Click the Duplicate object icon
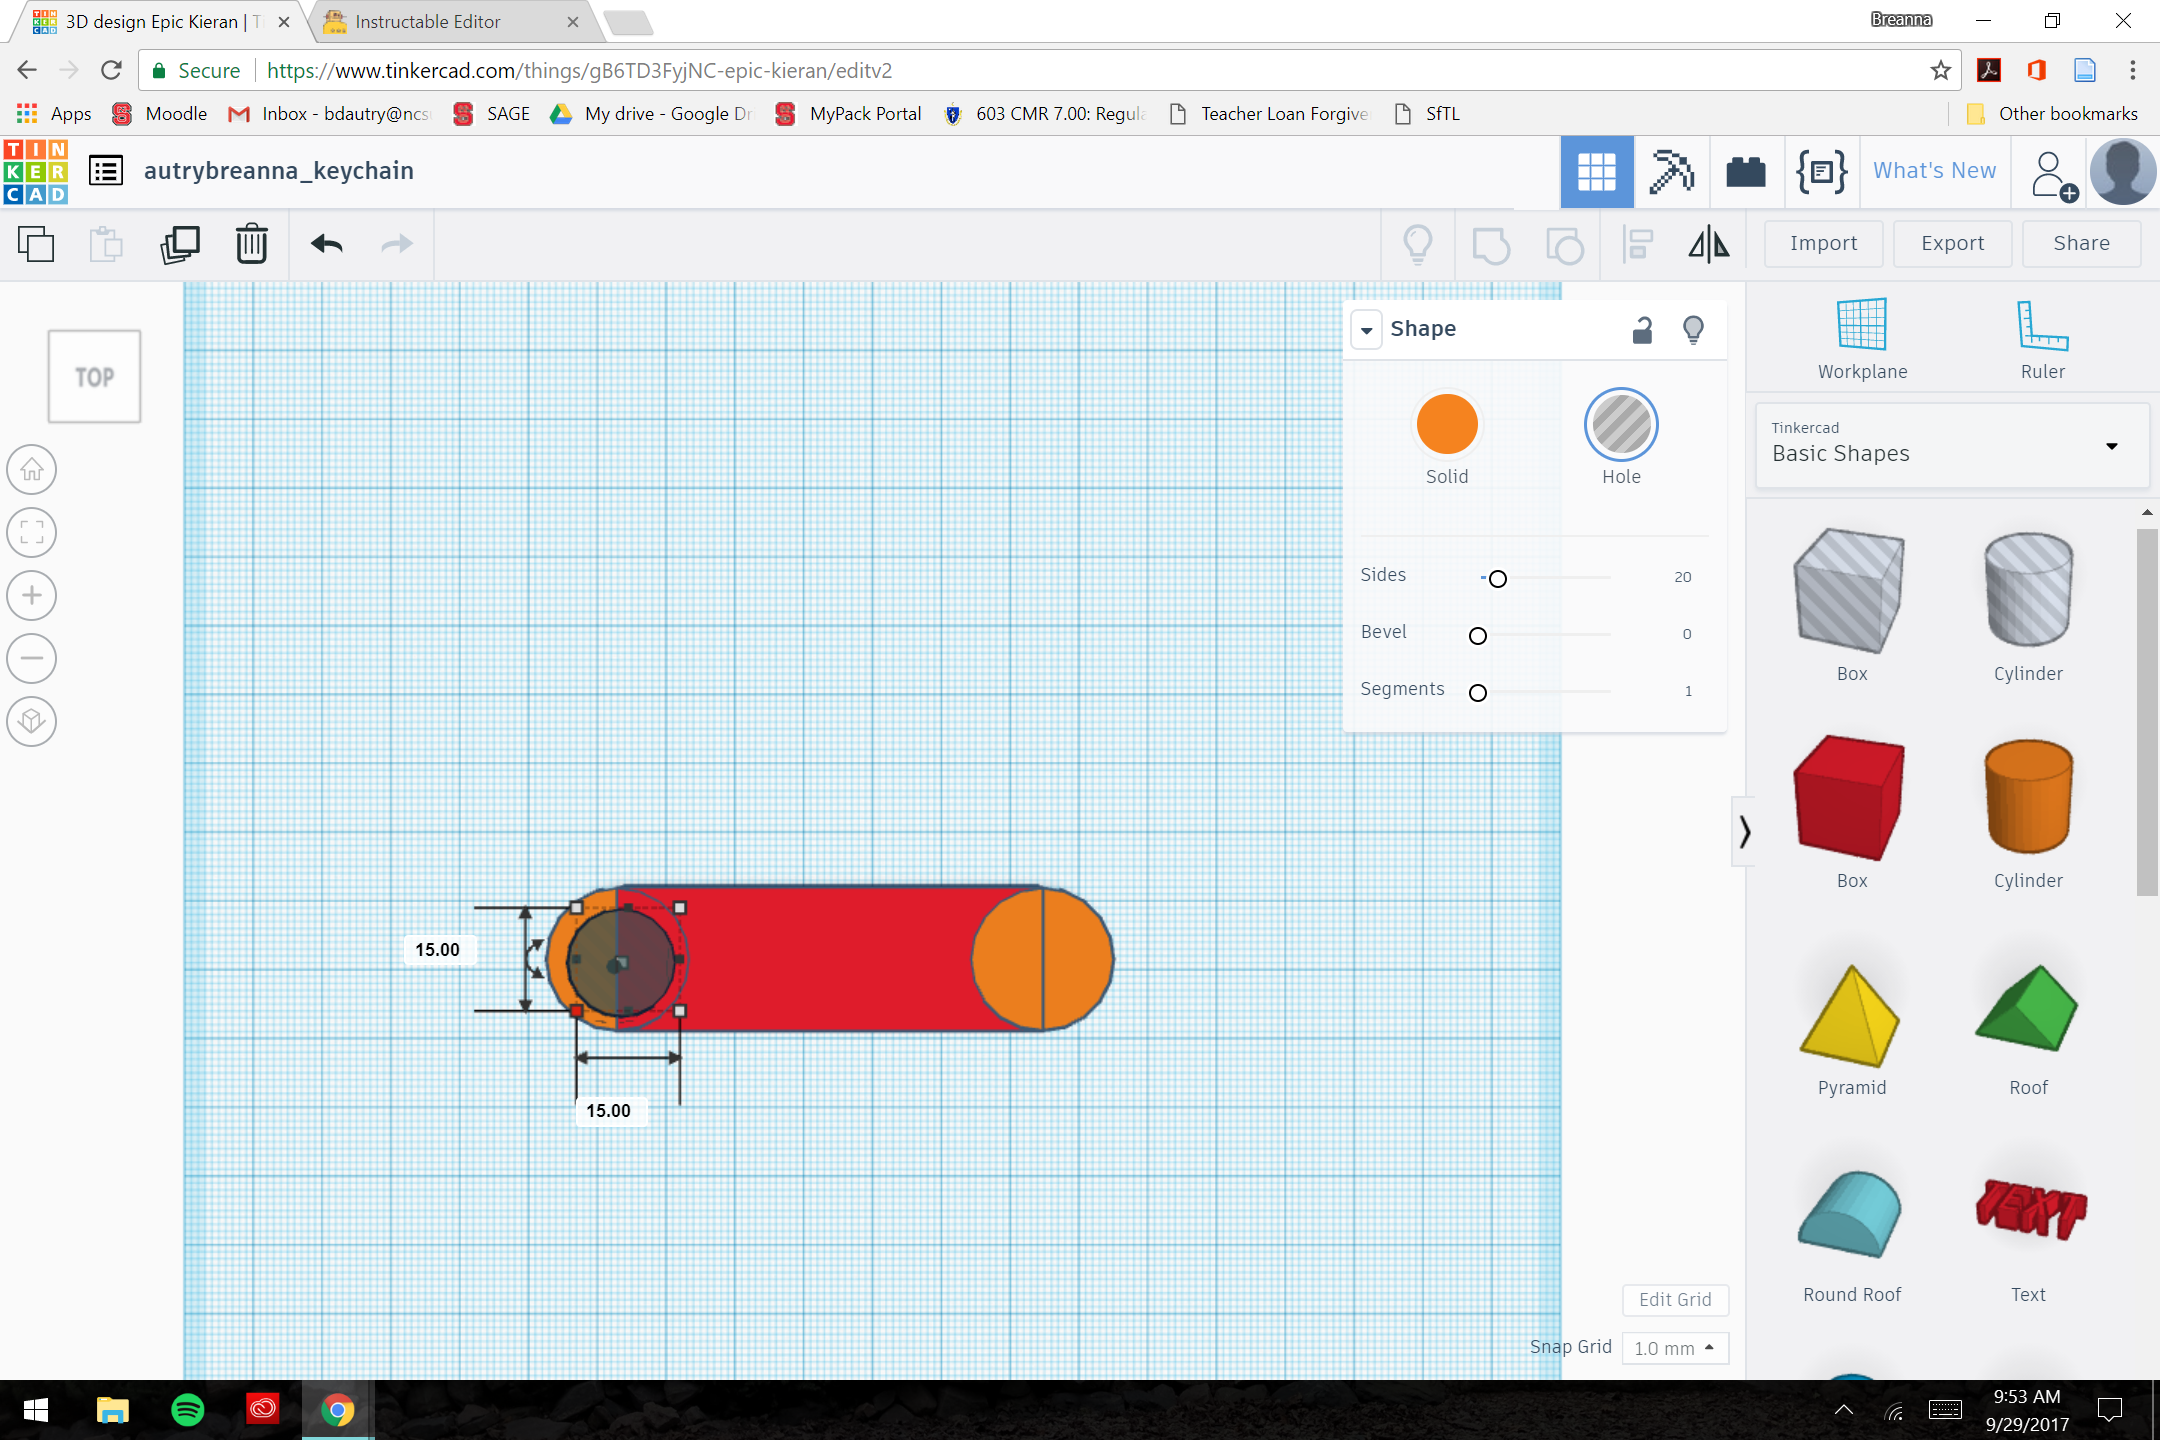The image size is (2160, 1440). click(x=180, y=243)
